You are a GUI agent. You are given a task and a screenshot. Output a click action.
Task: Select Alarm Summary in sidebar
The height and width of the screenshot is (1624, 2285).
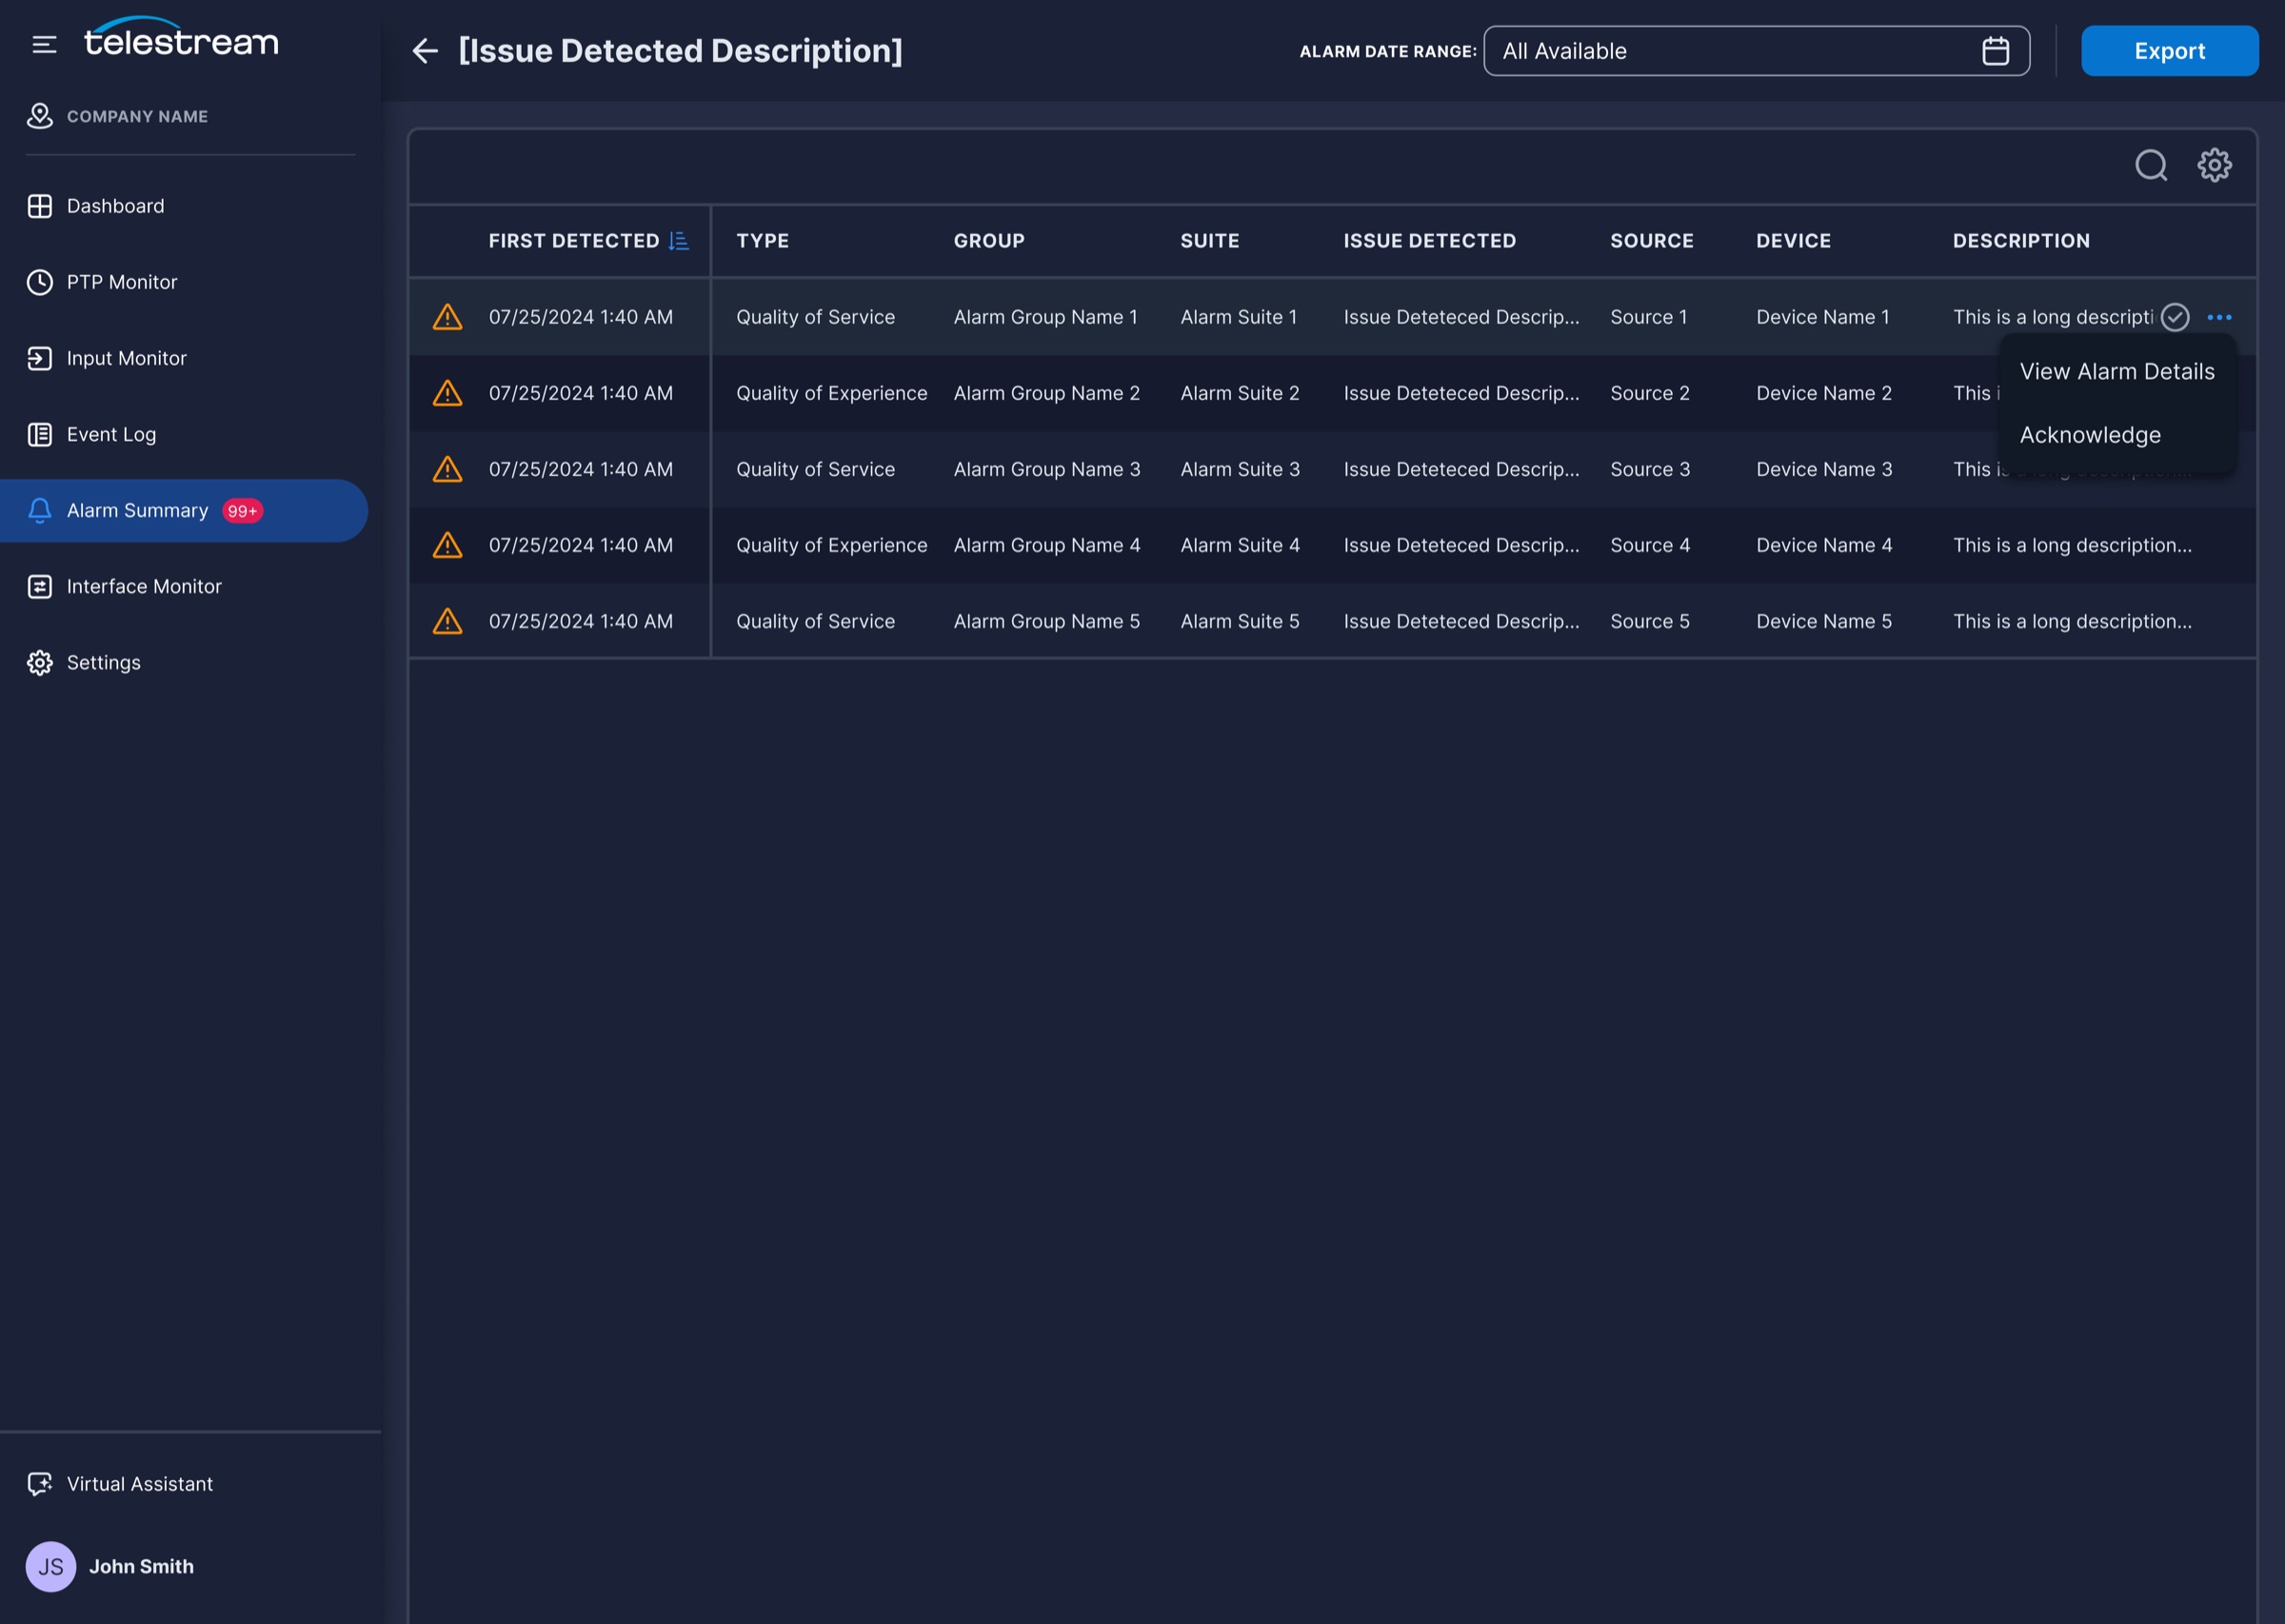tap(184, 510)
